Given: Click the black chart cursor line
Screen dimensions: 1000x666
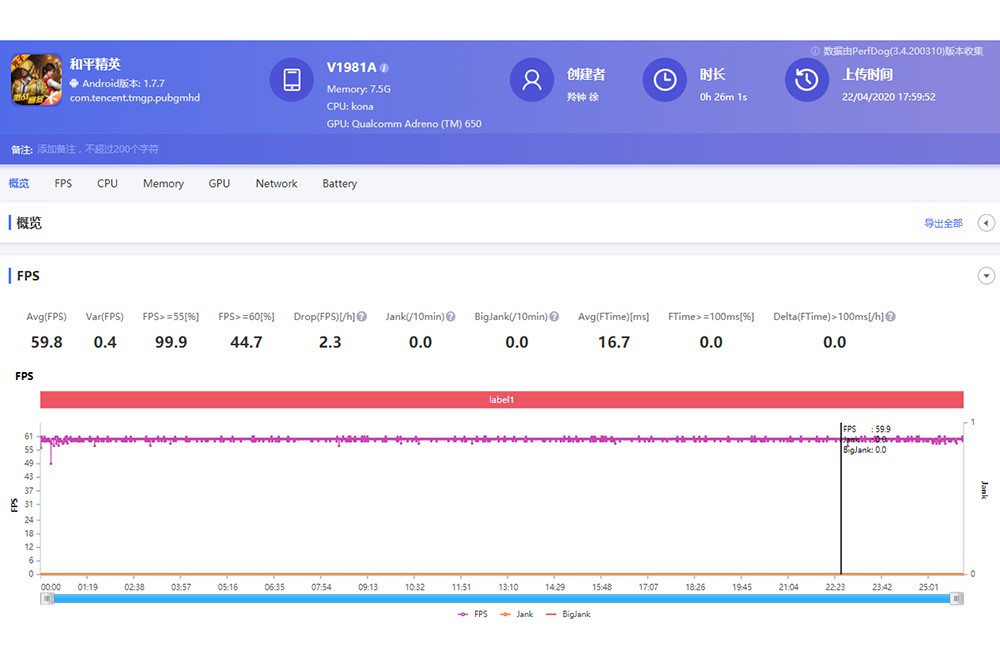Looking at the screenshot, I should pyautogui.click(x=841, y=498).
